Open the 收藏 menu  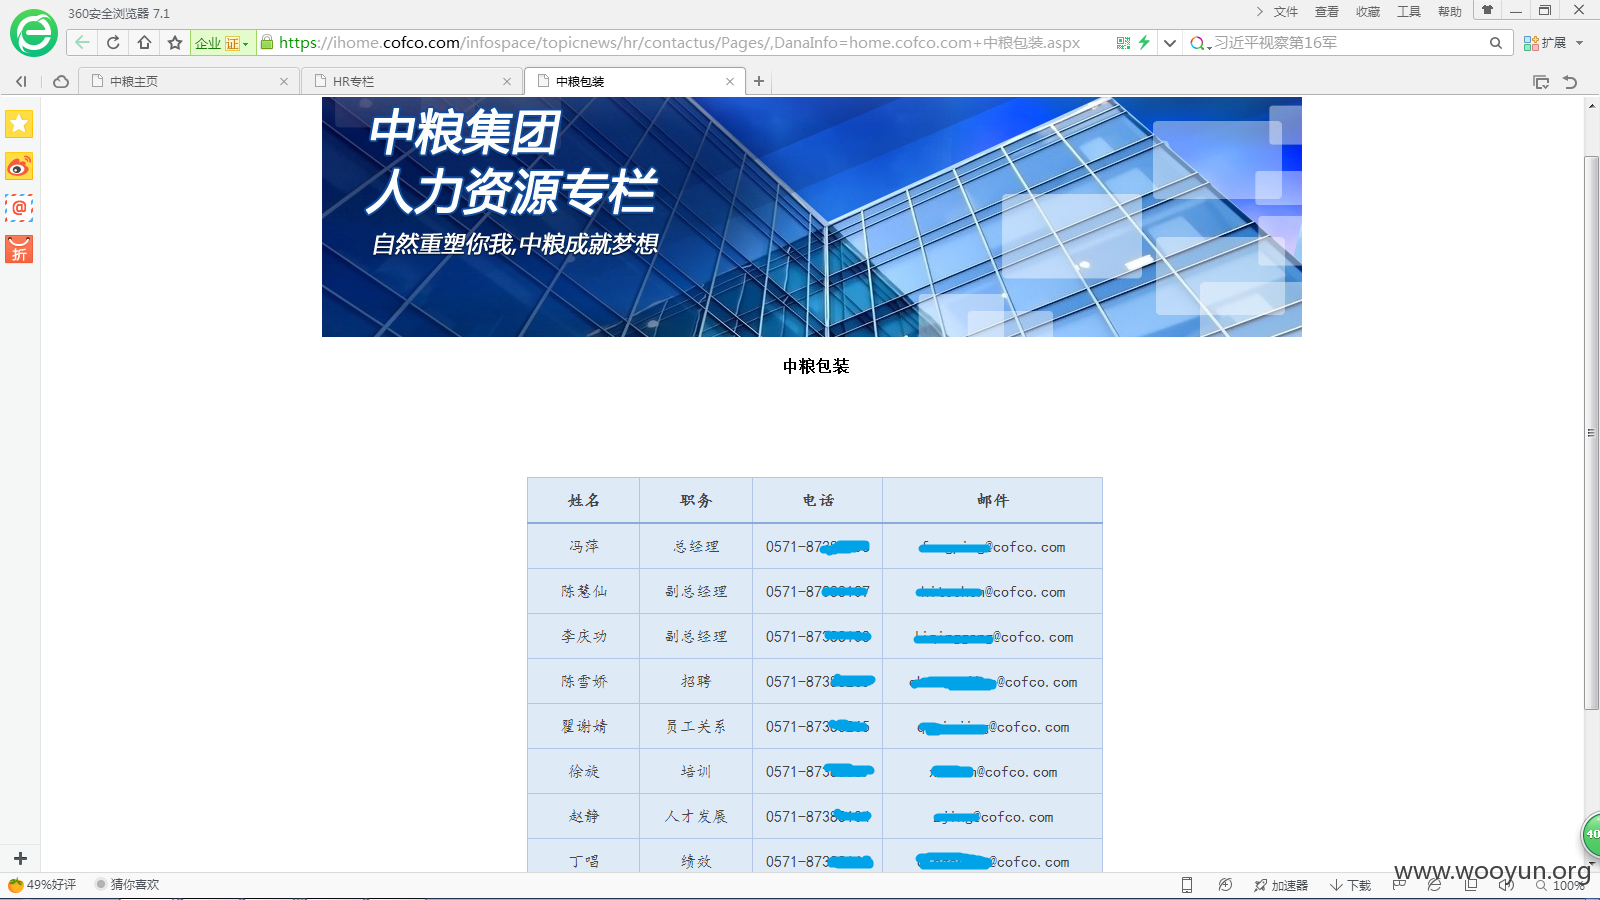(x=1368, y=12)
